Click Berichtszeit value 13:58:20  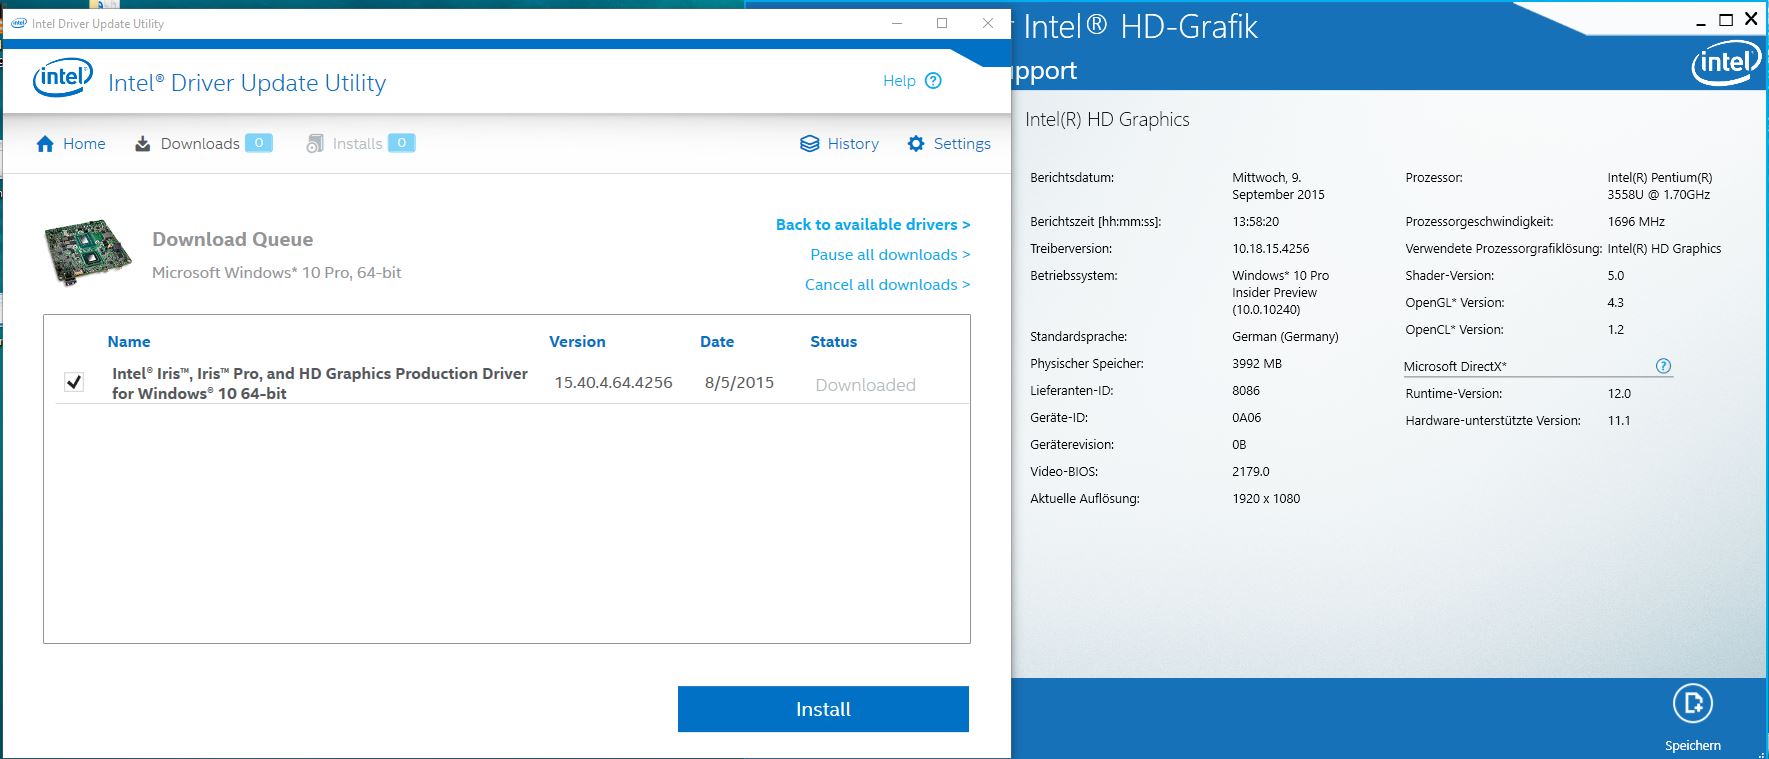1256,222
